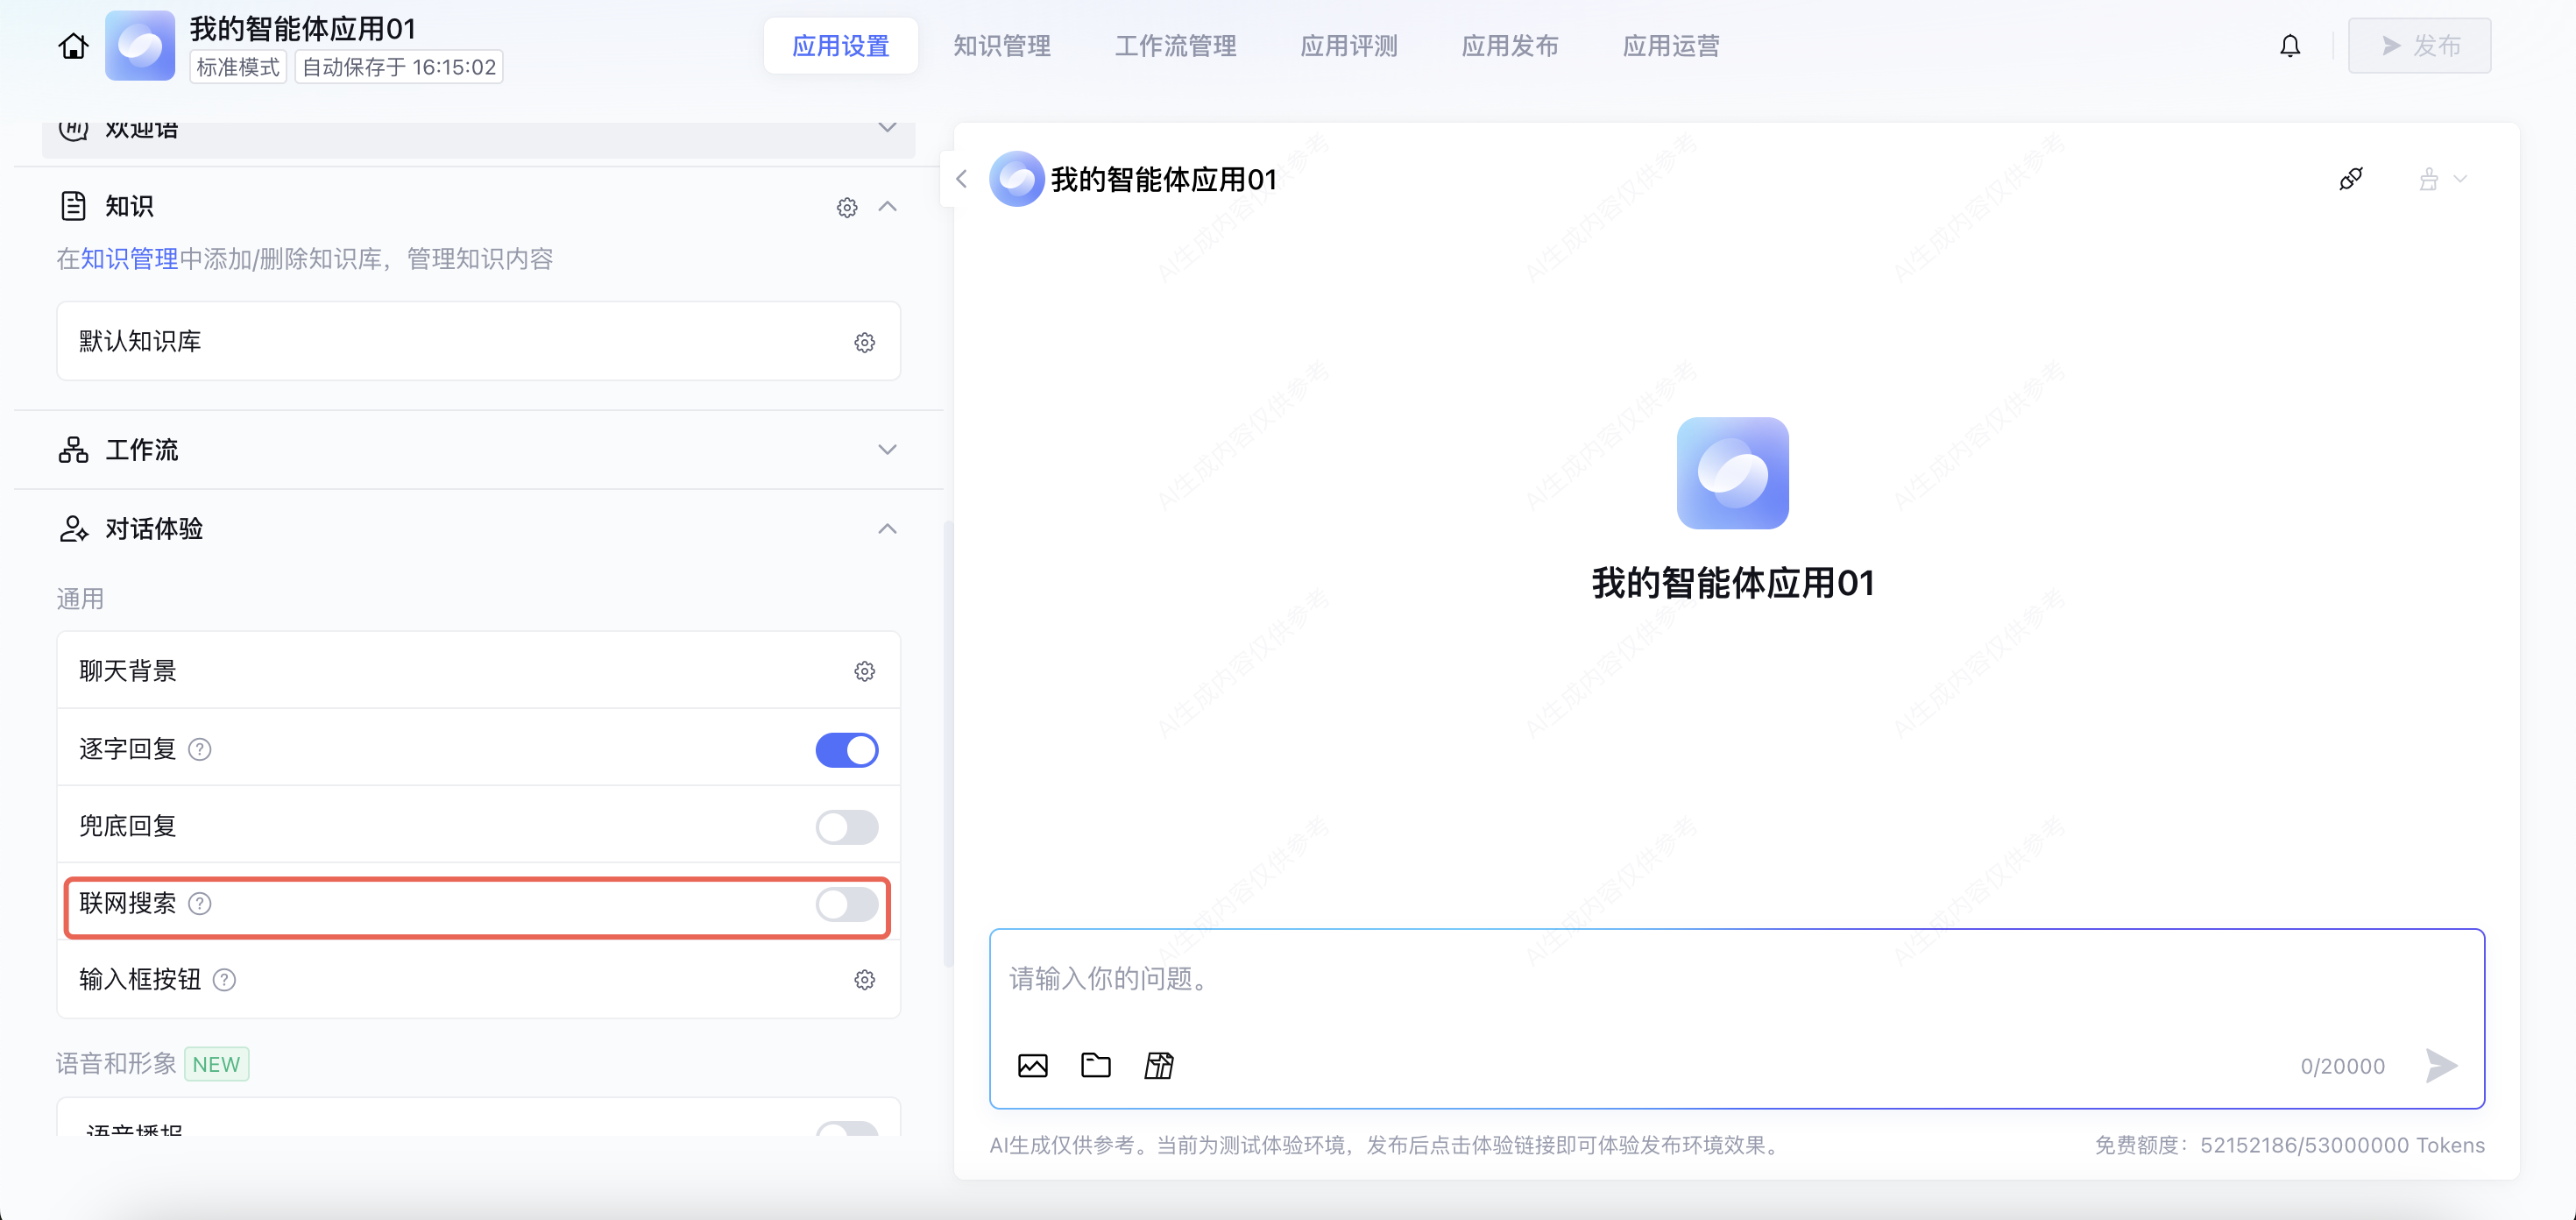Collapse the 知识 section chevron

pos(886,207)
